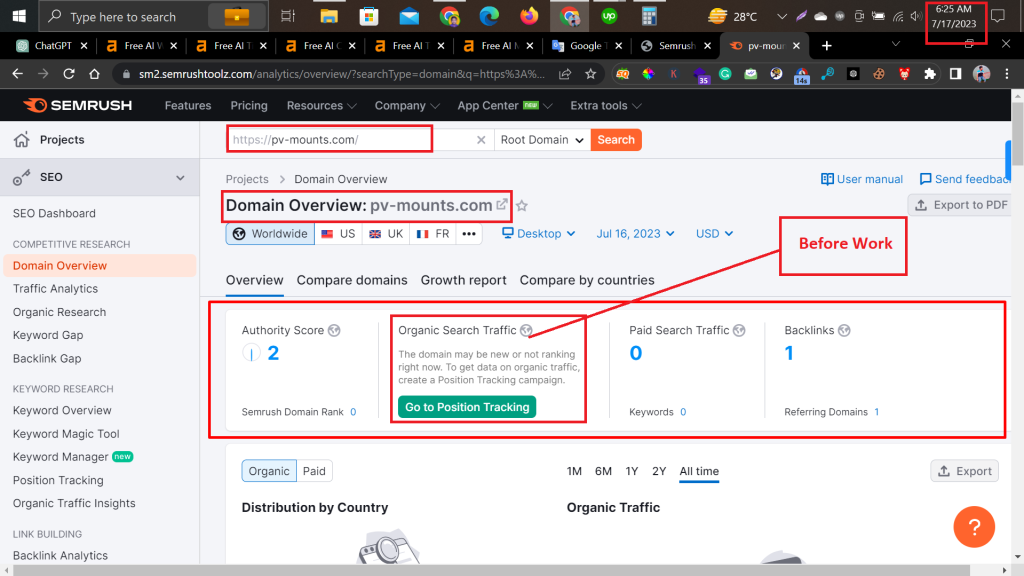Star the pv-mounts.com domain as favorite
This screenshot has width=1024, height=576.
522,206
